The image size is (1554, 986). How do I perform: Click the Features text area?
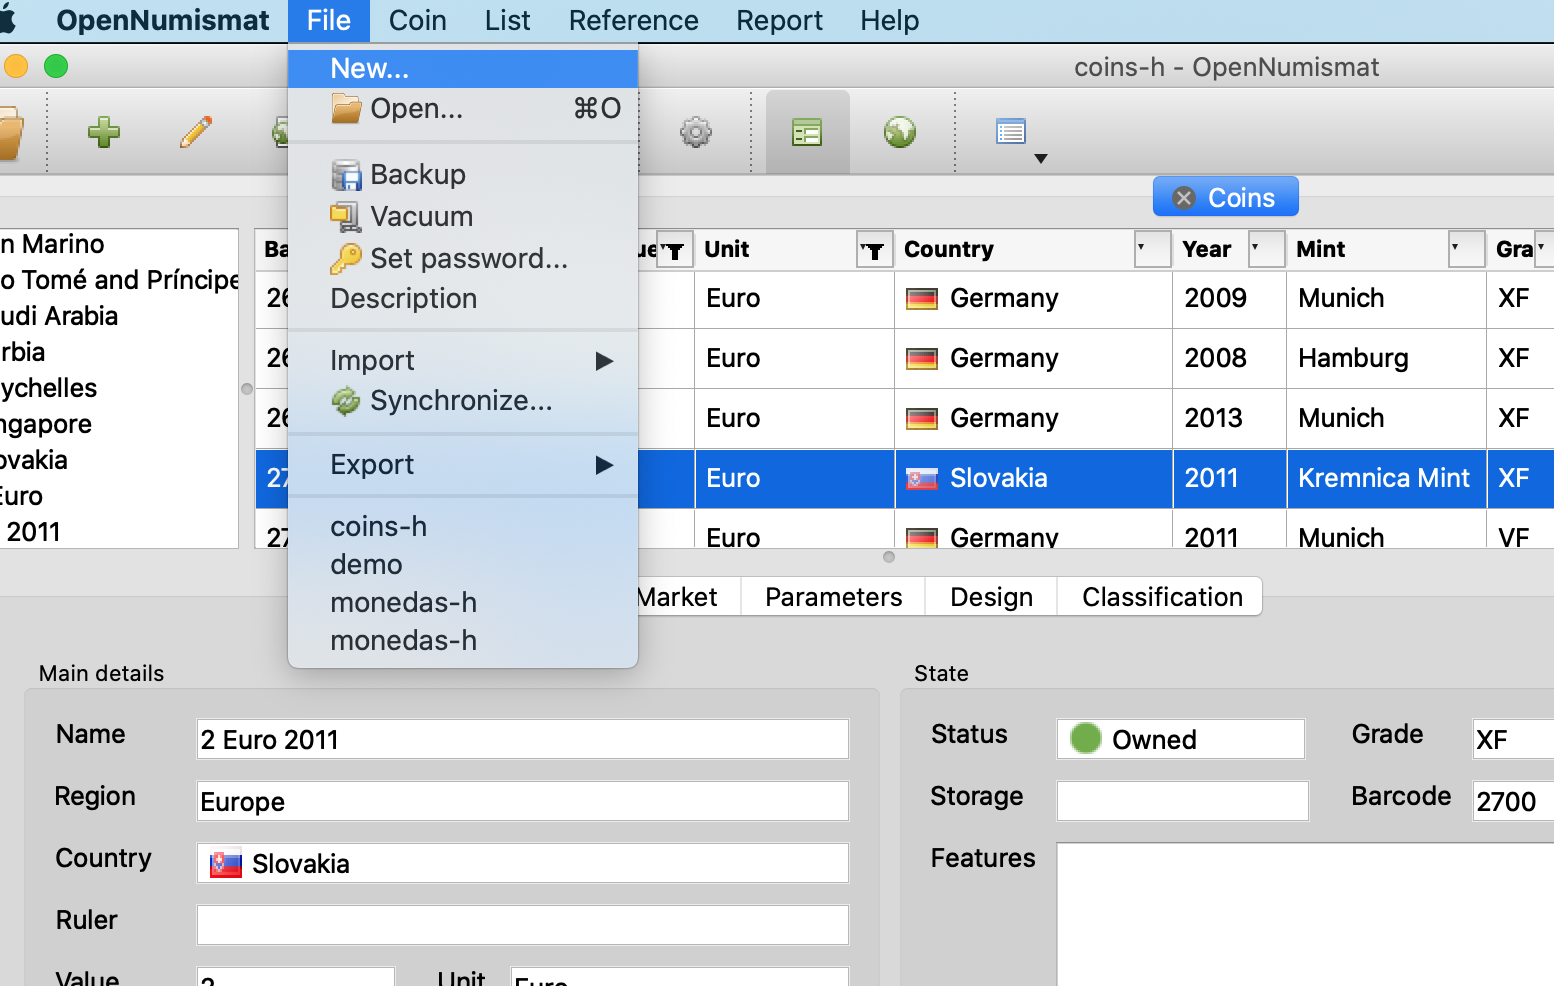[1306, 914]
